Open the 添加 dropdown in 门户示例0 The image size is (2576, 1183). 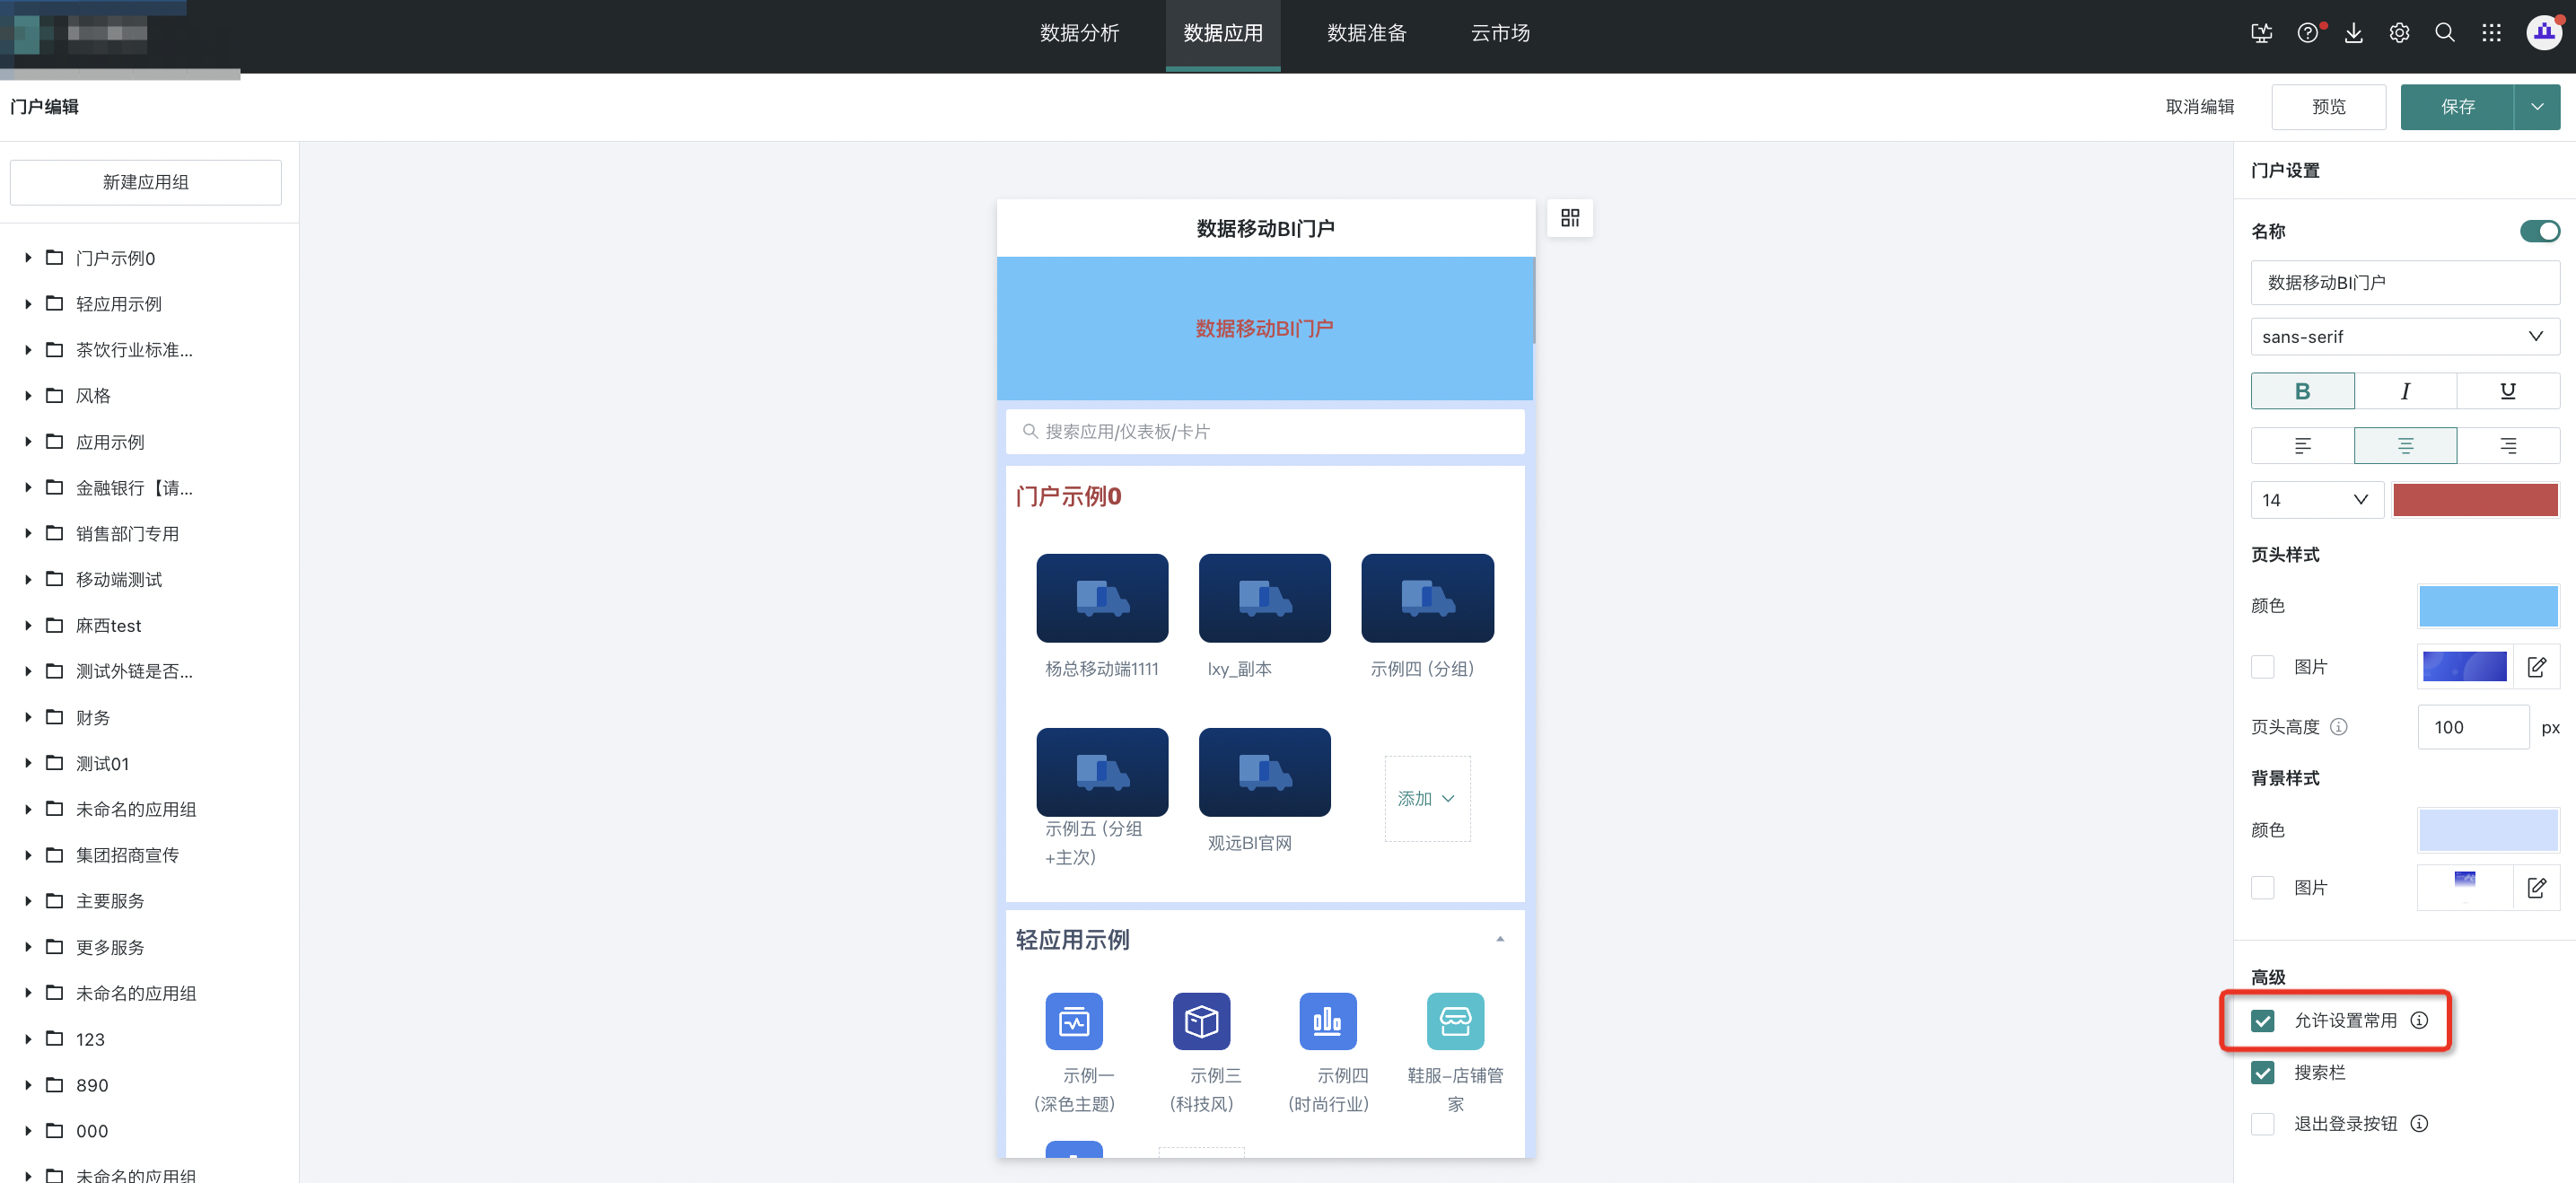1426,798
